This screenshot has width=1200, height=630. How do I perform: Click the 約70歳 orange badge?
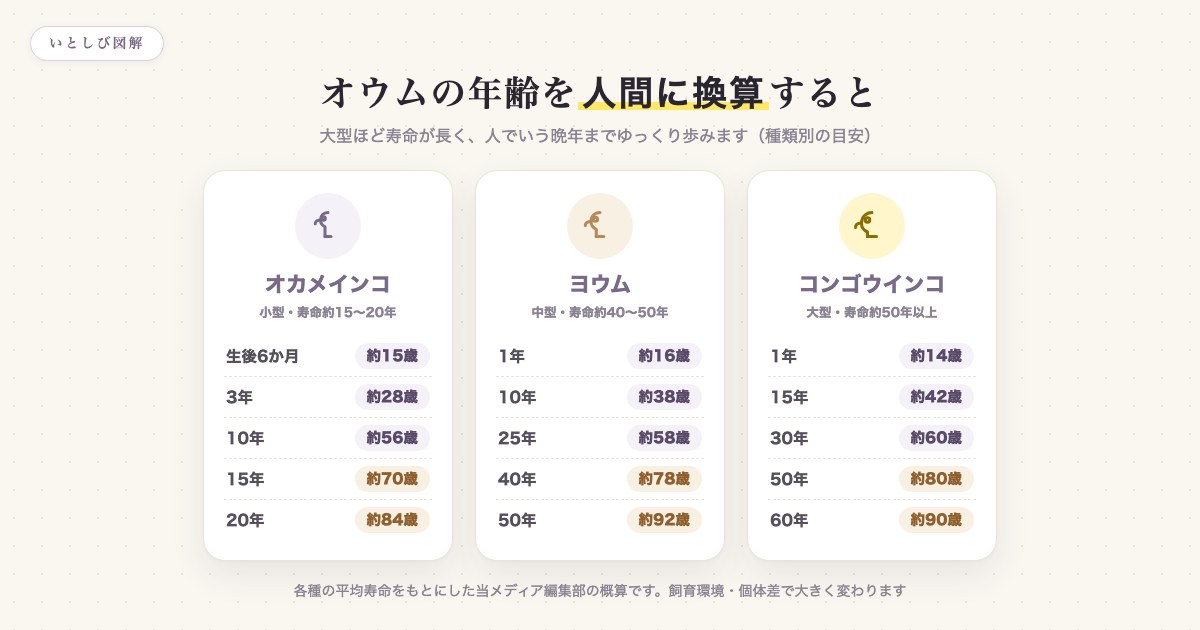(x=392, y=479)
